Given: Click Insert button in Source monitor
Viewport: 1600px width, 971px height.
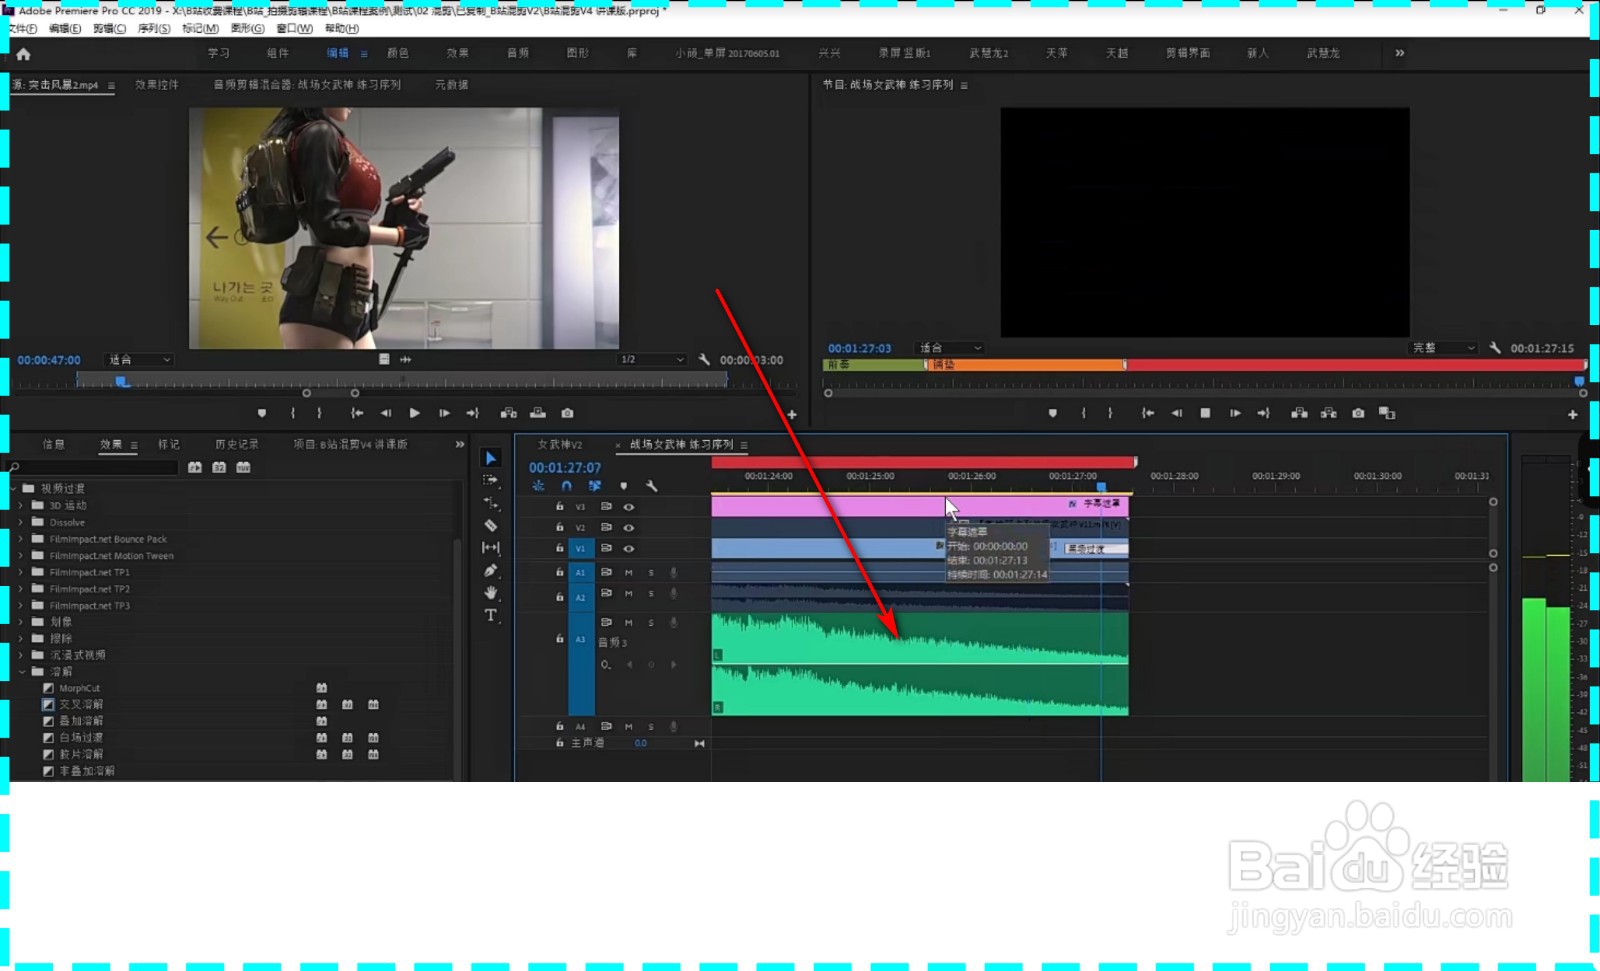Looking at the screenshot, I should coord(509,413).
